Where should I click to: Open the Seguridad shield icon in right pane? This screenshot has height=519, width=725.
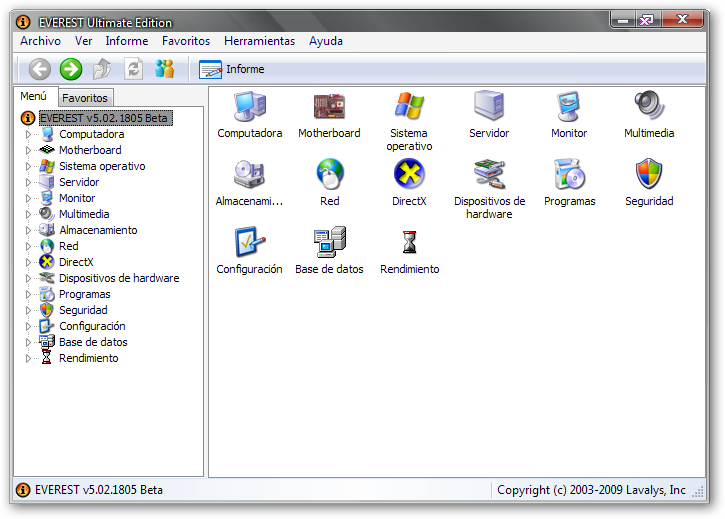[649, 173]
